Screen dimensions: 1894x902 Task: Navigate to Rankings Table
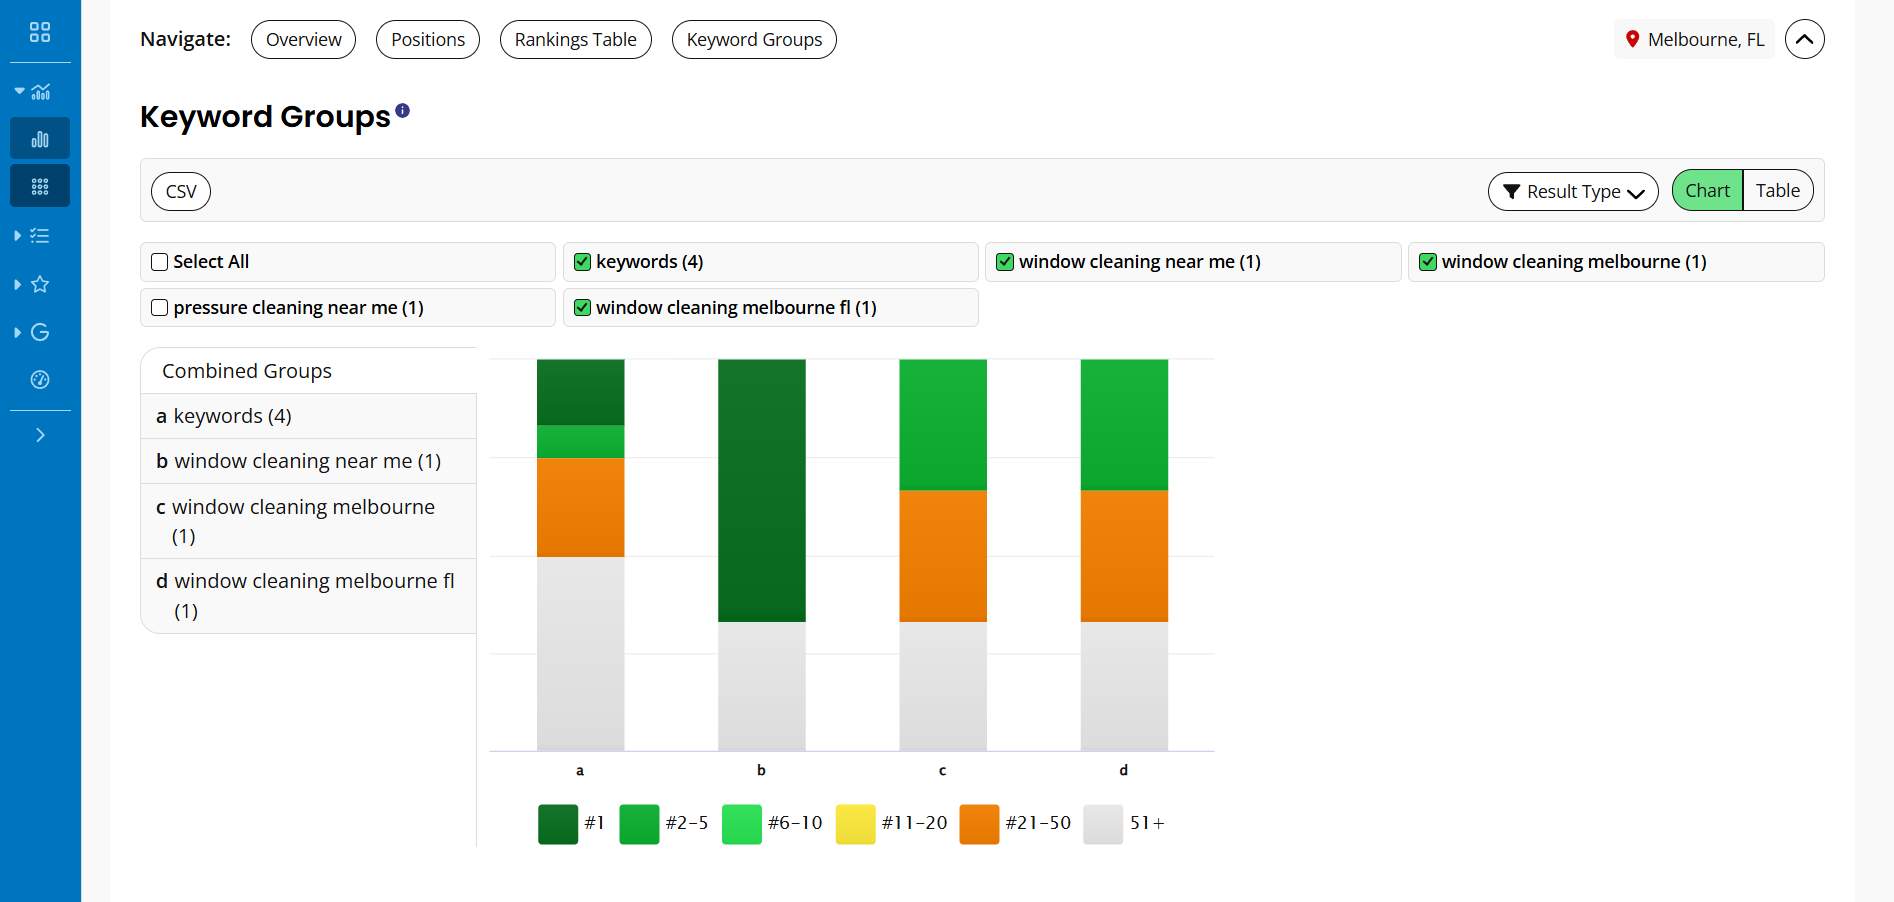coord(575,40)
